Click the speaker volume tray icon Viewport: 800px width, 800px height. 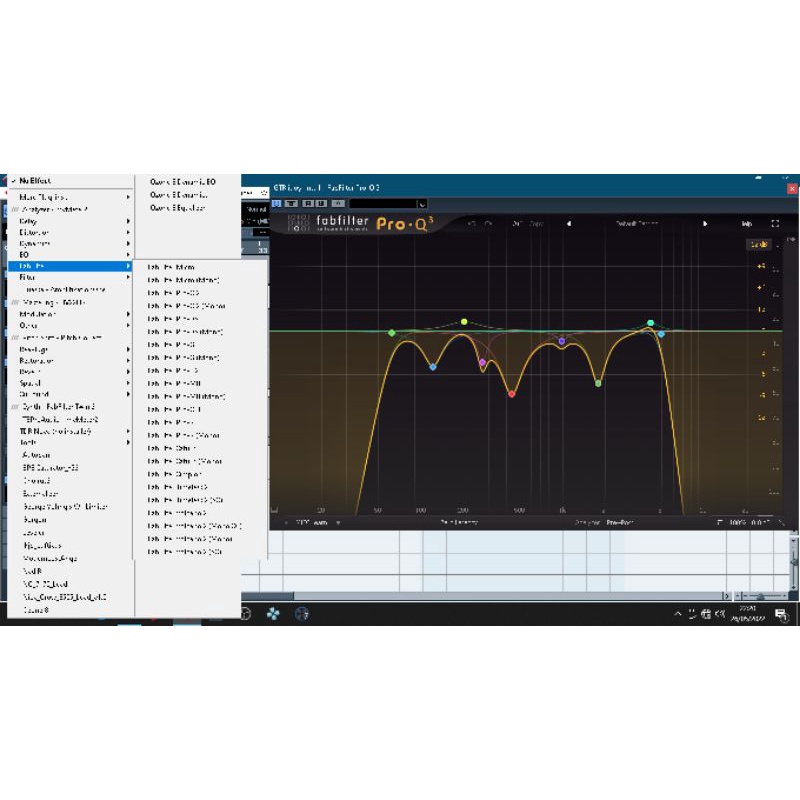[719, 614]
